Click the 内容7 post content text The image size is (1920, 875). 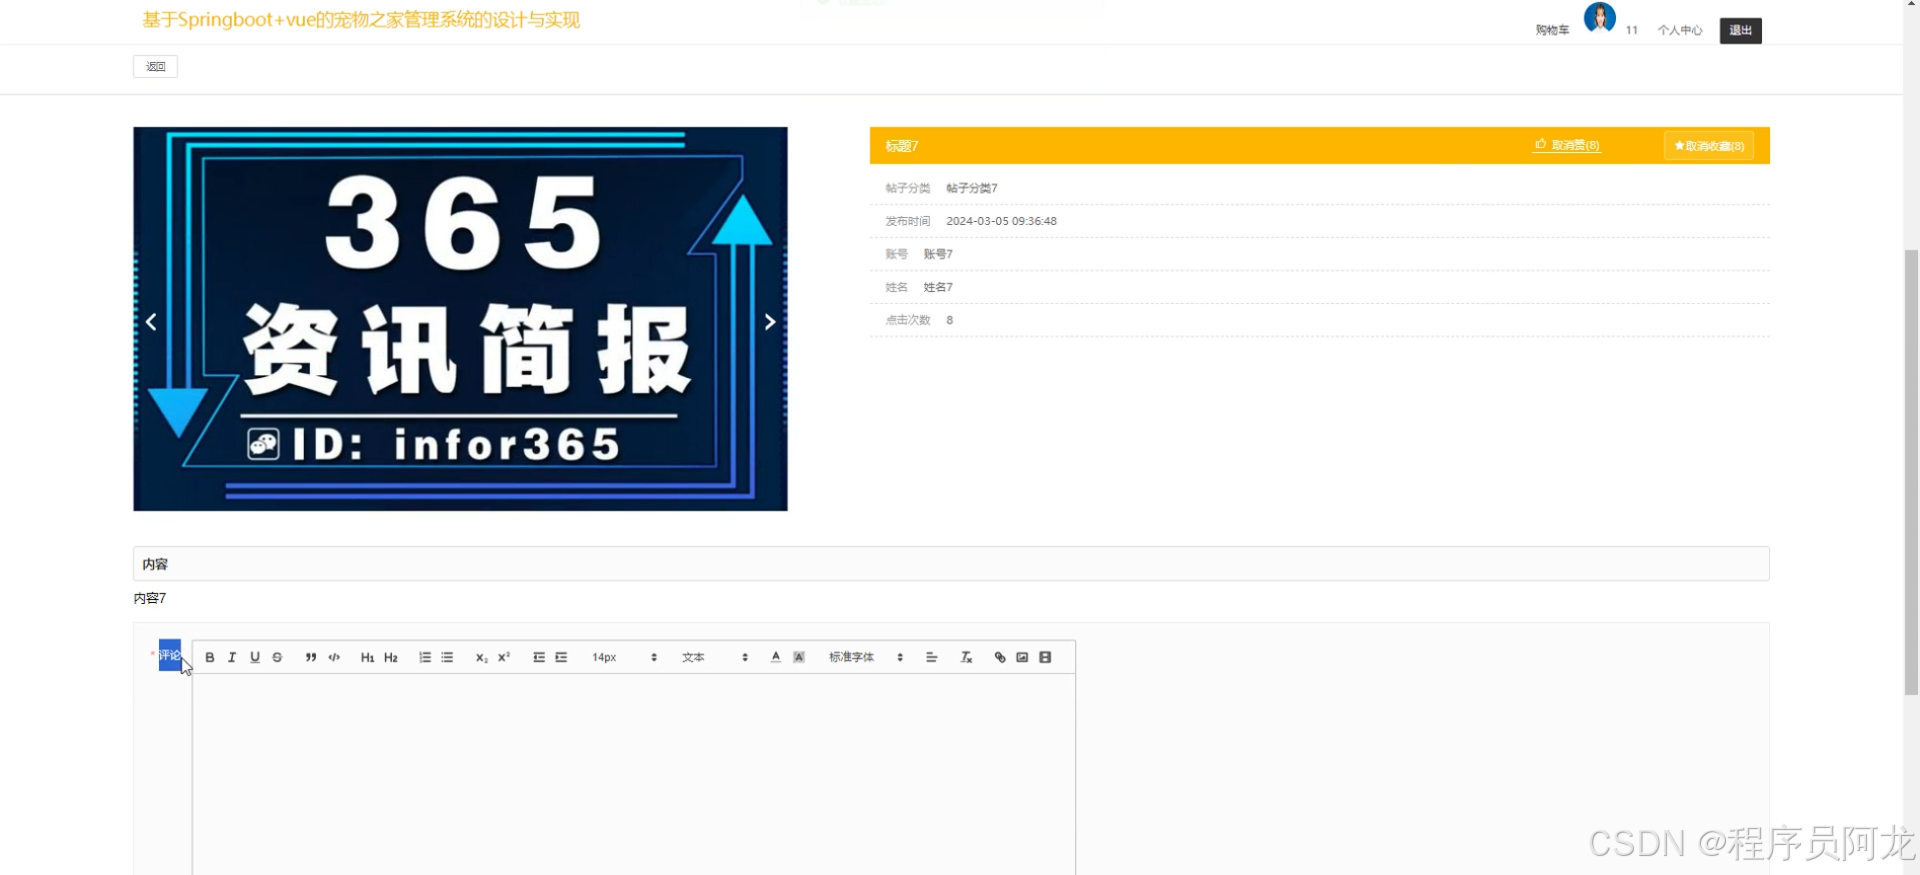coord(150,598)
